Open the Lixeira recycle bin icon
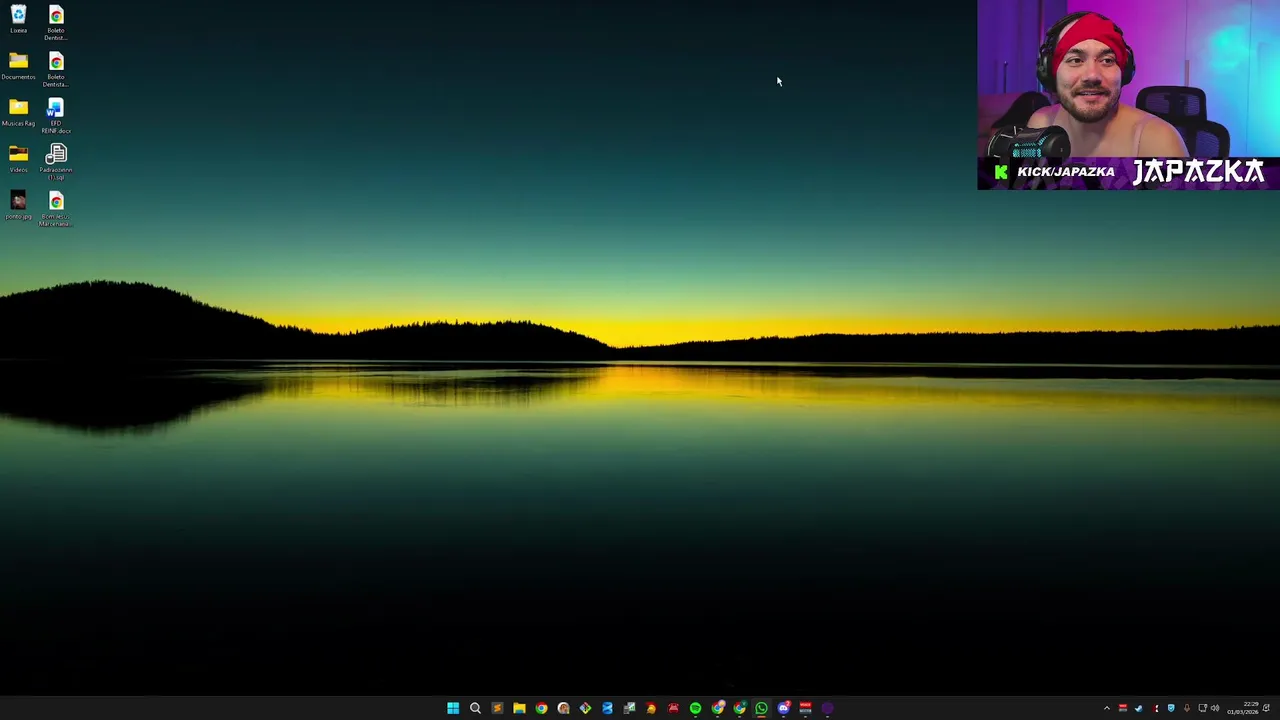The image size is (1280, 720). pyautogui.click(x=18, y=20)
